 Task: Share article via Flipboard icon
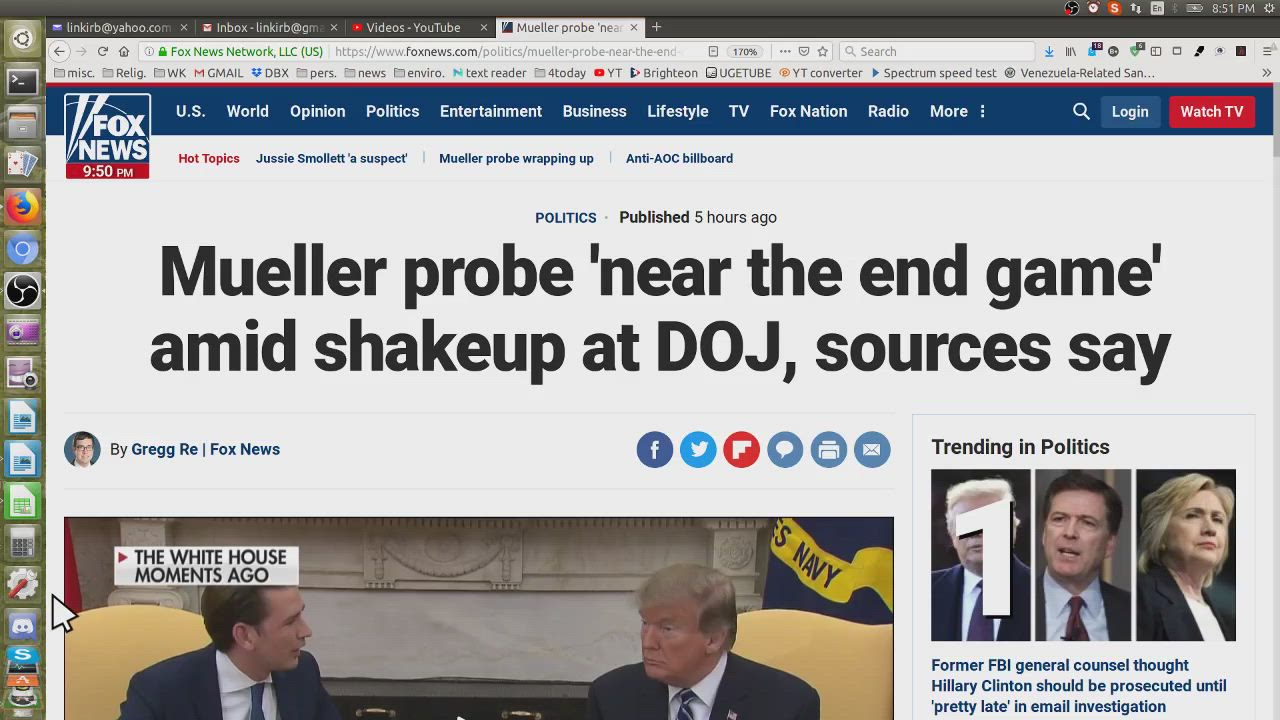tap(742, 450)
